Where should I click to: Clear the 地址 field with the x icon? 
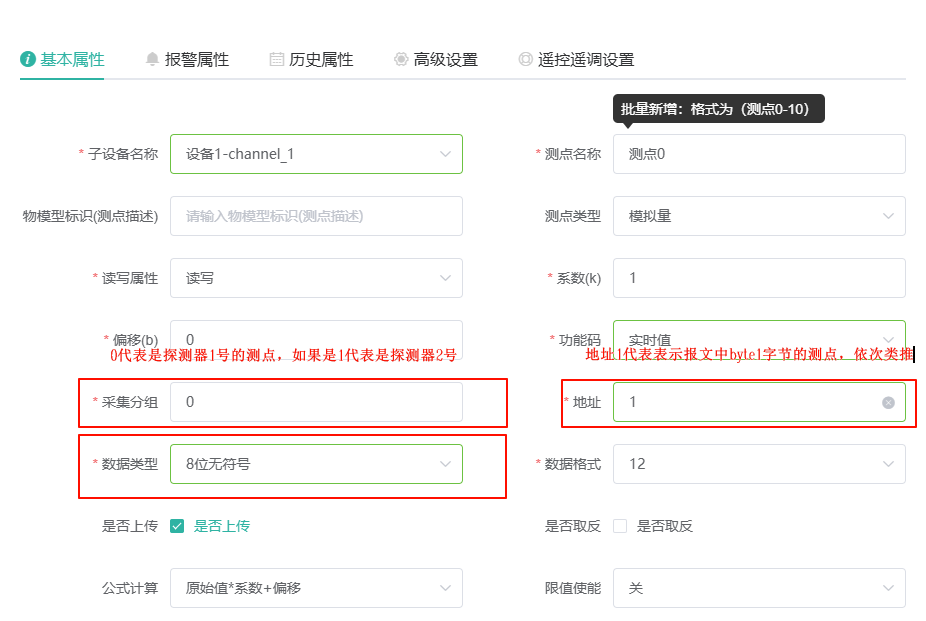[888, 403]
